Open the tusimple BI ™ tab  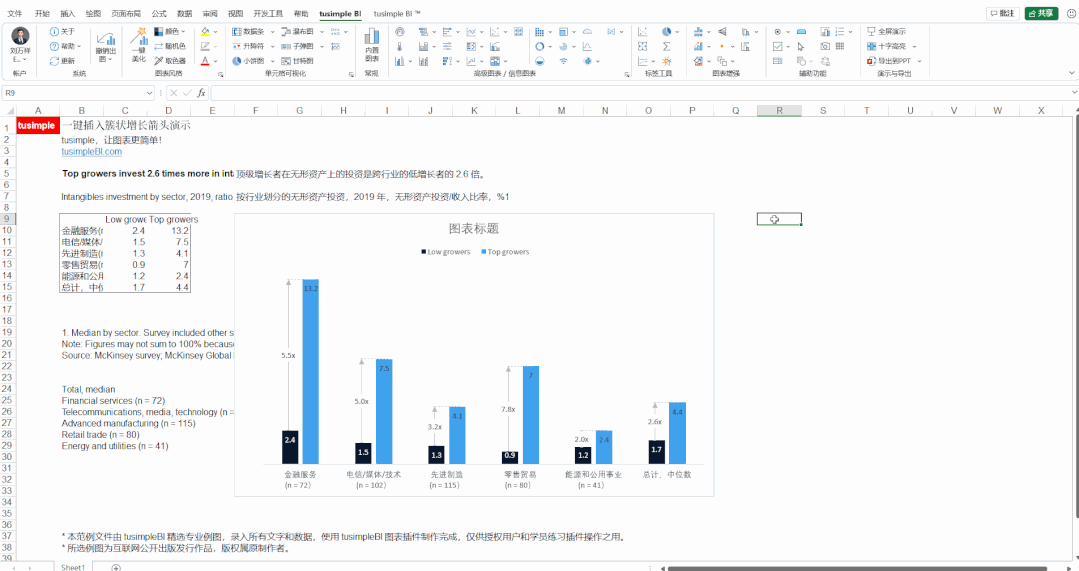[x=397, y=14]
